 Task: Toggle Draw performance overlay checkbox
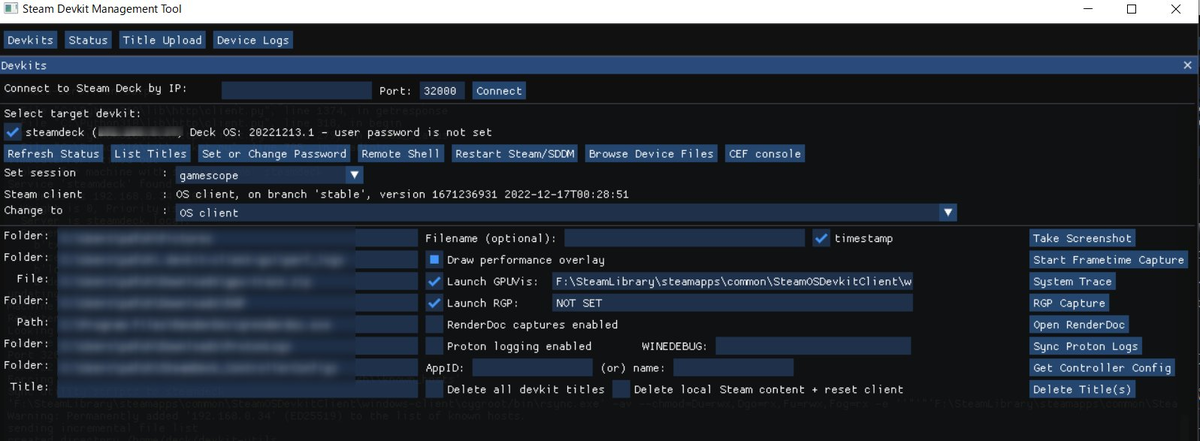click(434, 260)
